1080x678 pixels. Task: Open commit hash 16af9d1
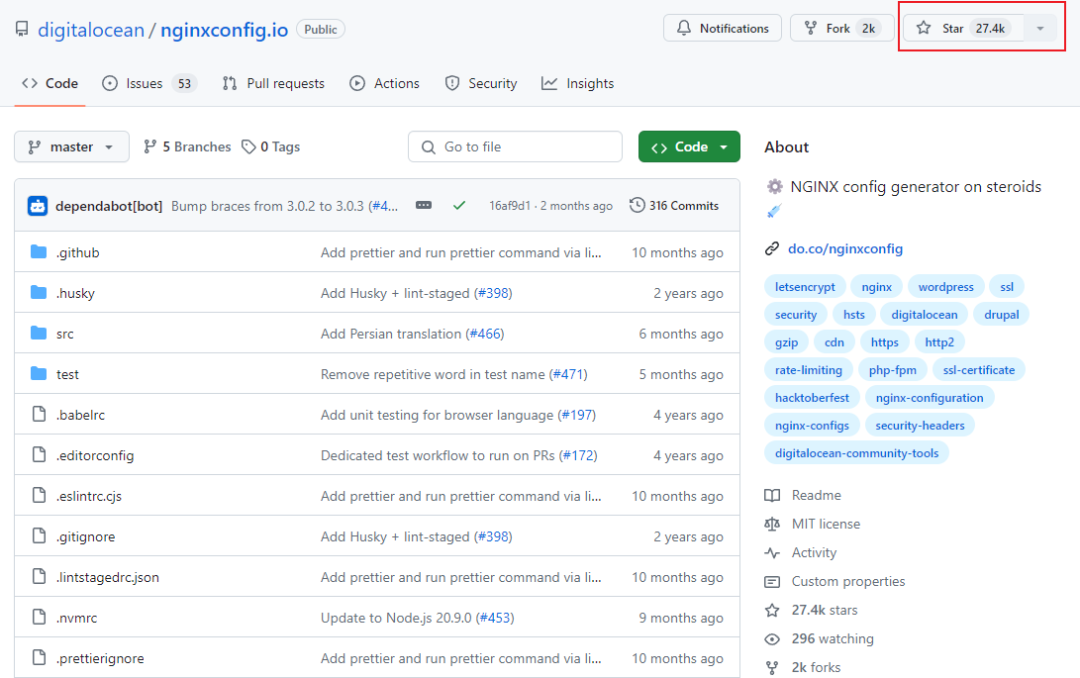[x=510, y=206]
